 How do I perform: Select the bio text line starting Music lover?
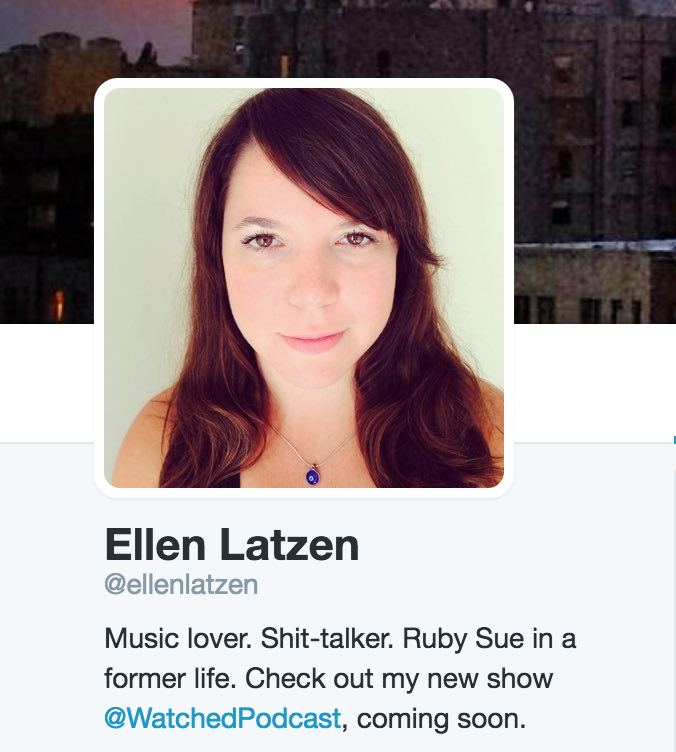340,638
